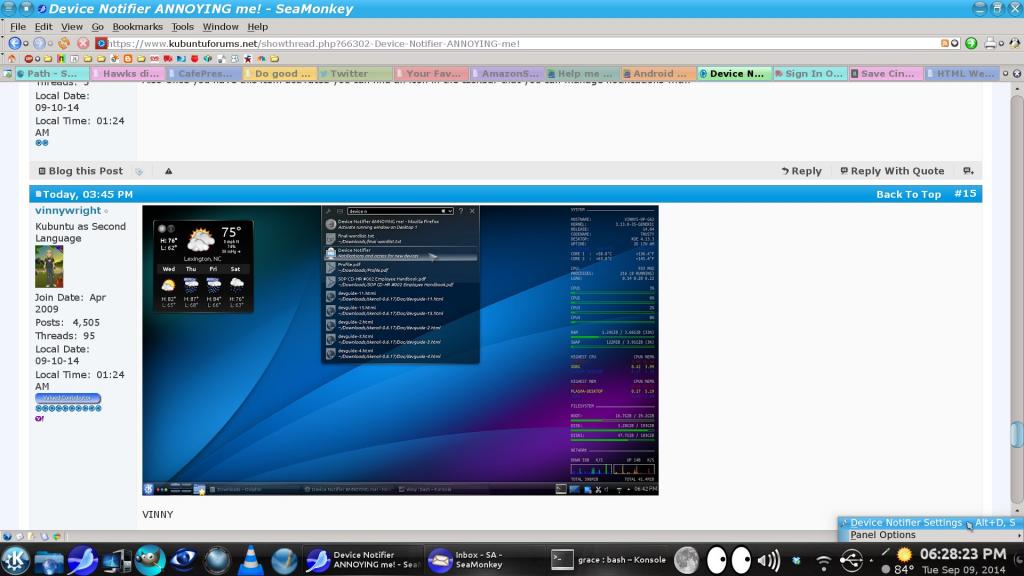Select Device Notifier Settings menu entry
1024x576 pixels.
click(906, 523)
